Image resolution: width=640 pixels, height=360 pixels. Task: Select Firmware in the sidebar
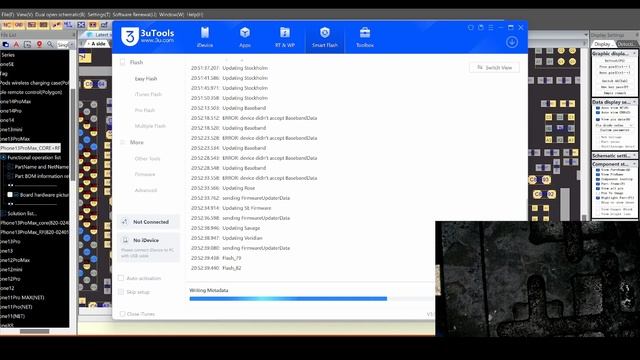click(144, 174)
